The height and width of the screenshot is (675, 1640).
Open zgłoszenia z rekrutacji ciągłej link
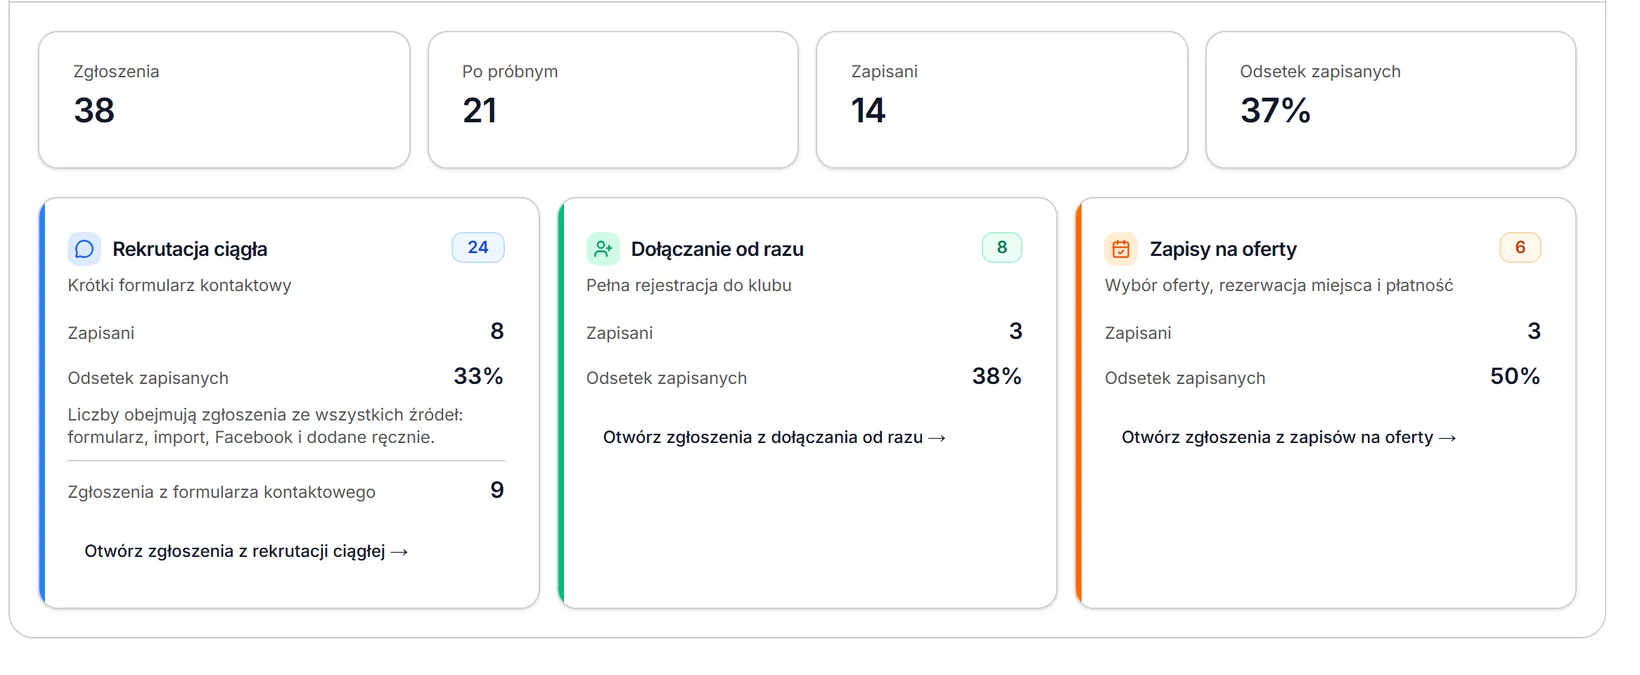(246, 551)
